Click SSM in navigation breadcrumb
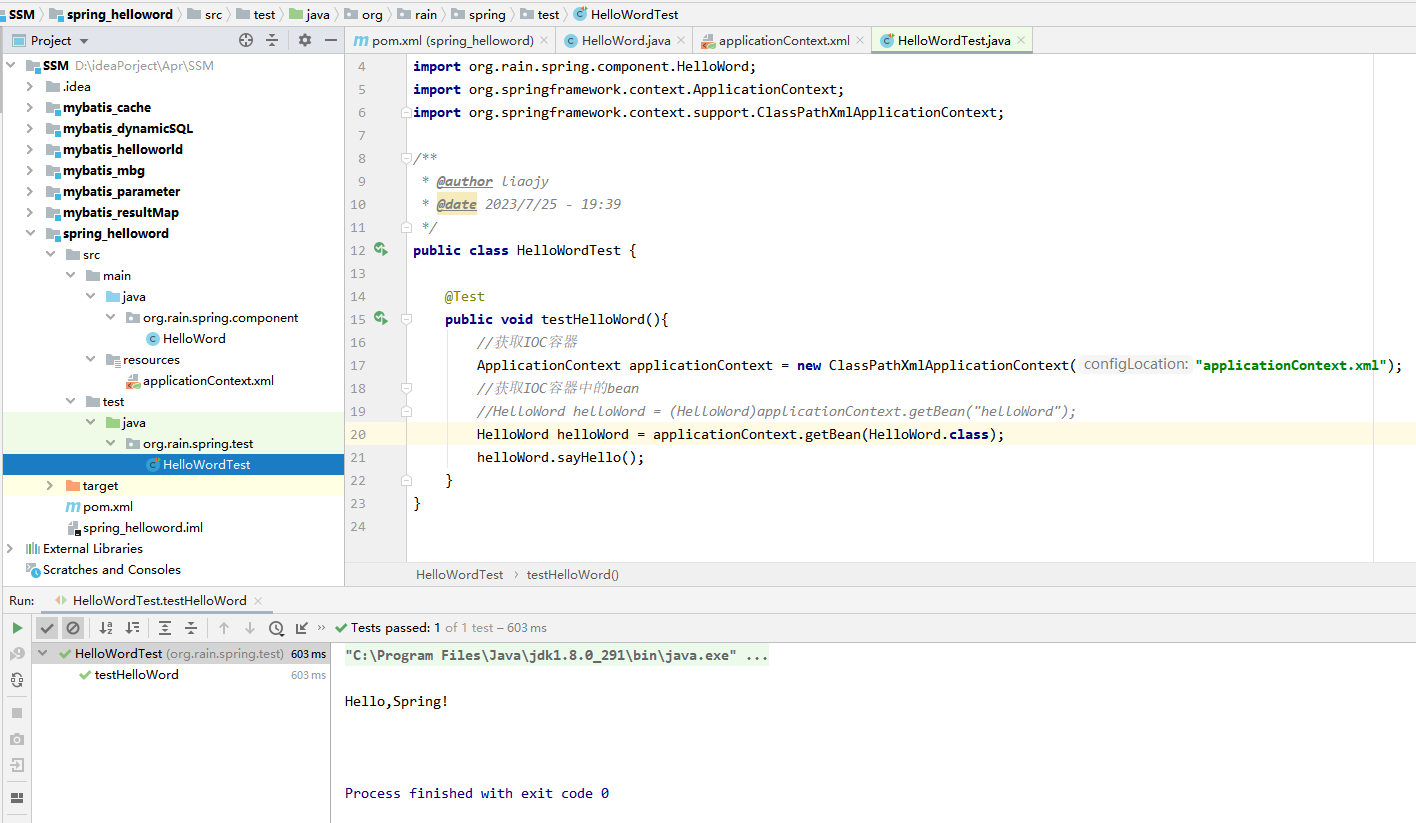Viewport: 1416px width, 823px height. click(22, 14)
